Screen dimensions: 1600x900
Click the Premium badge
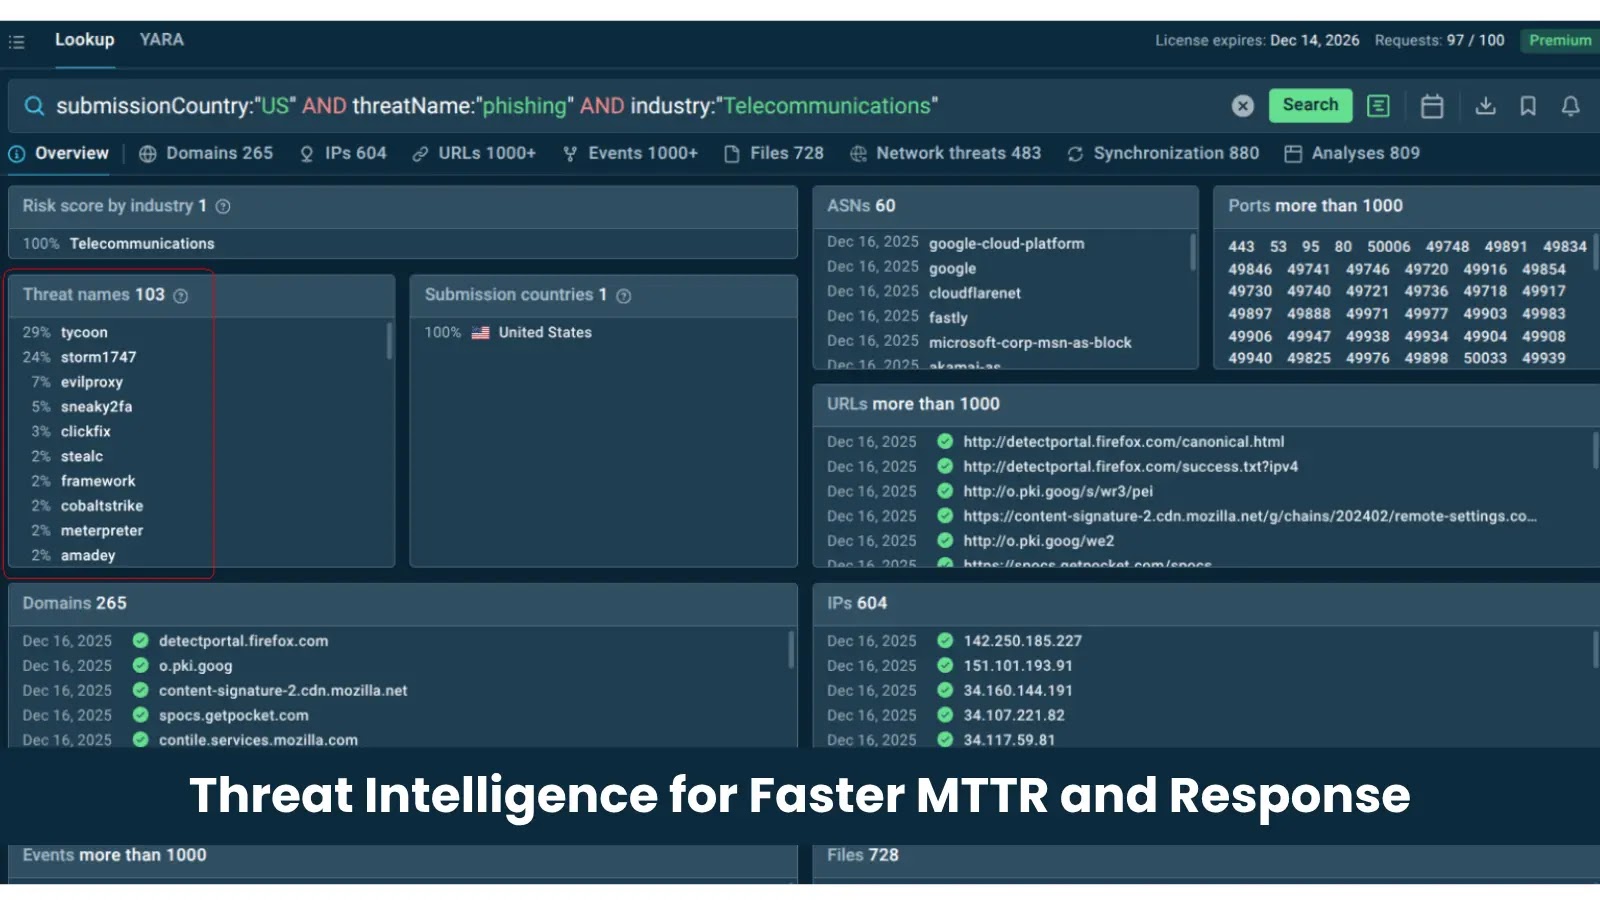point(1559,41)
